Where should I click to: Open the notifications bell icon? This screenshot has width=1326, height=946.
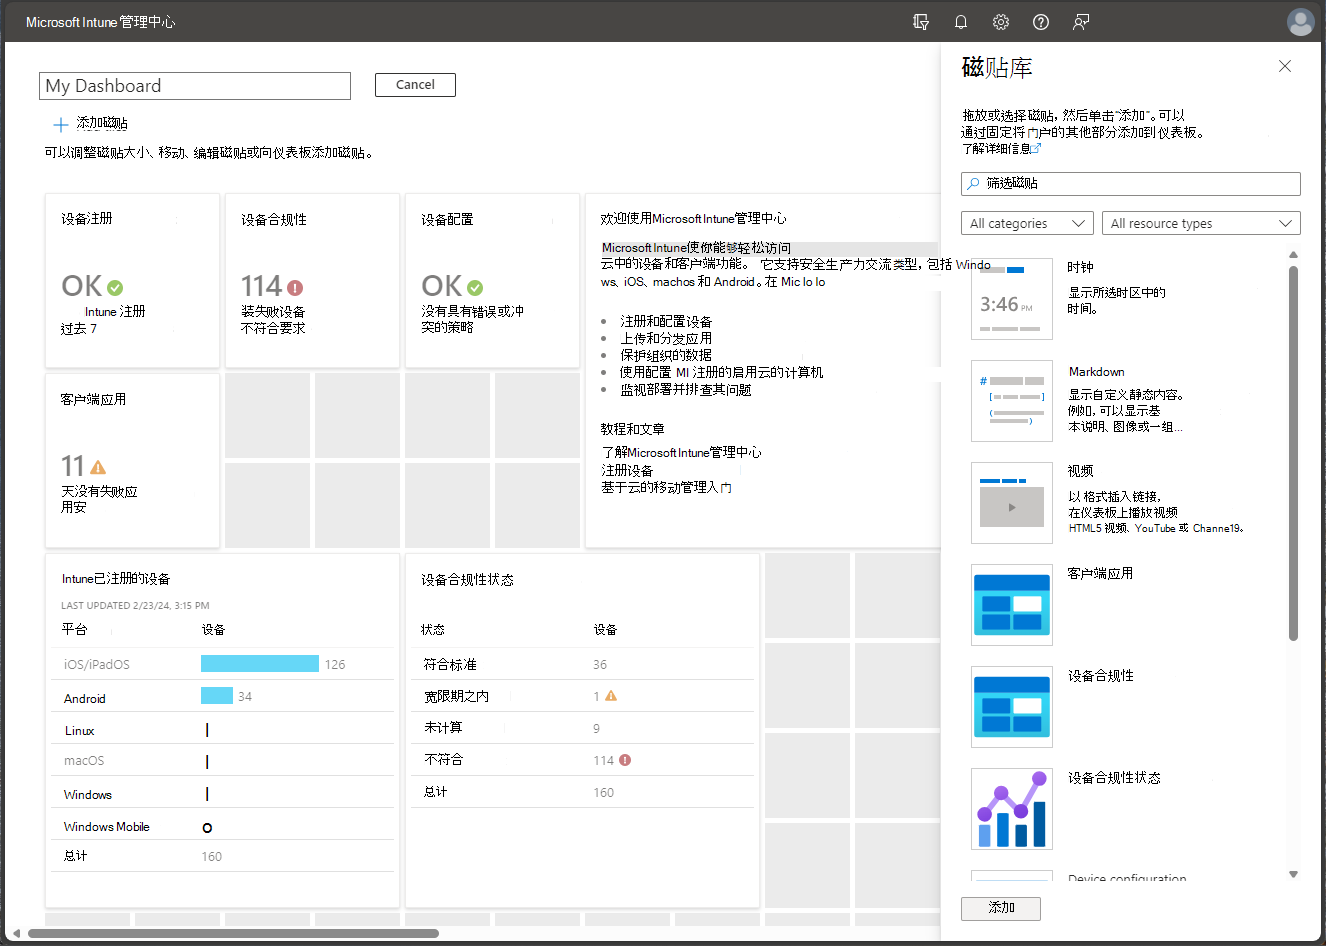point(961,22)
